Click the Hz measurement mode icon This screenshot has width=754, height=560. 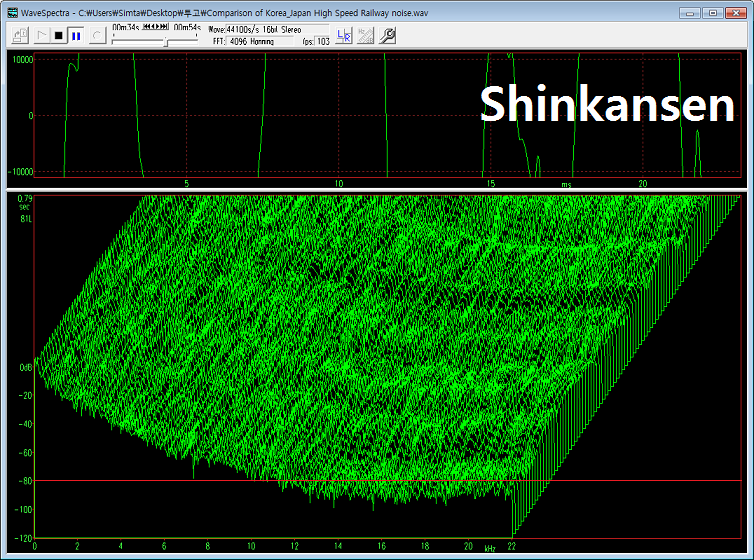[x=366, y=35]
